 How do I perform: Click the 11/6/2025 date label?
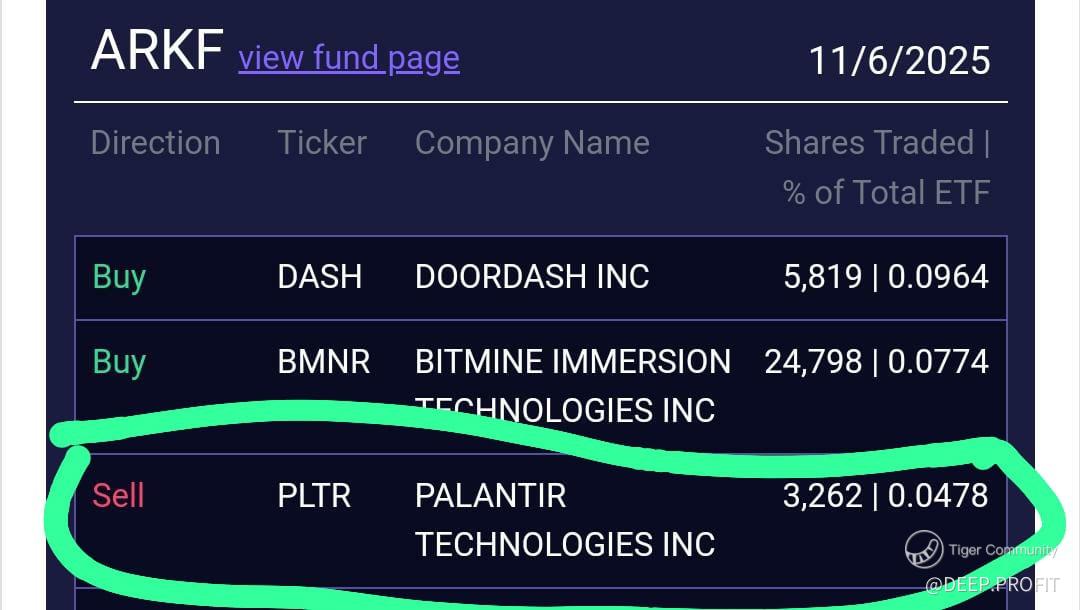click(898, 60)
